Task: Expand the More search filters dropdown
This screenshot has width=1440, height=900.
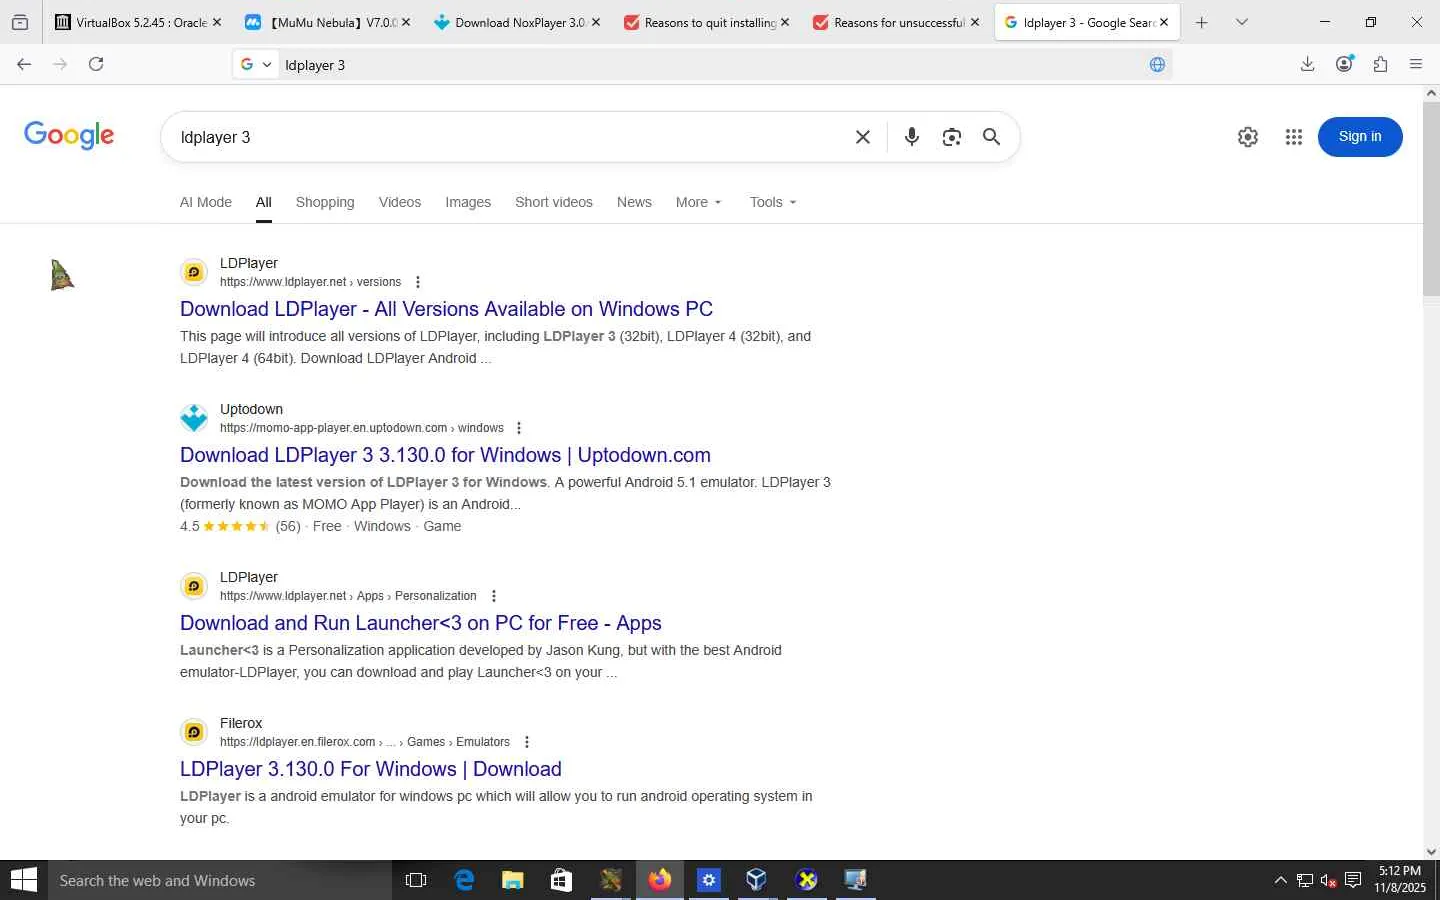Action: pos(698,202)
